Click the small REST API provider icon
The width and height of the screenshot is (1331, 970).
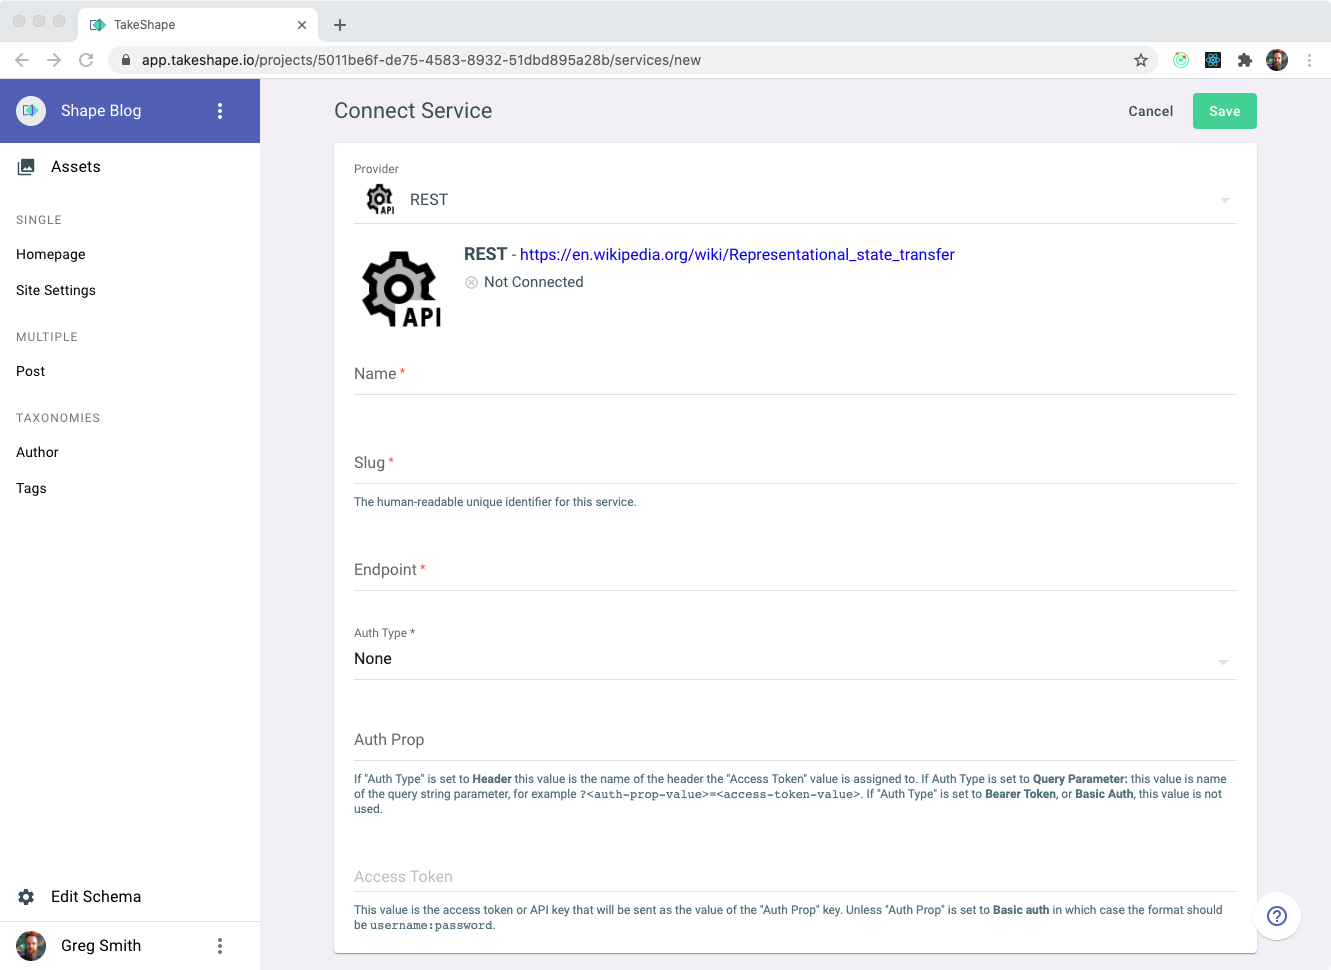[380, 199]
